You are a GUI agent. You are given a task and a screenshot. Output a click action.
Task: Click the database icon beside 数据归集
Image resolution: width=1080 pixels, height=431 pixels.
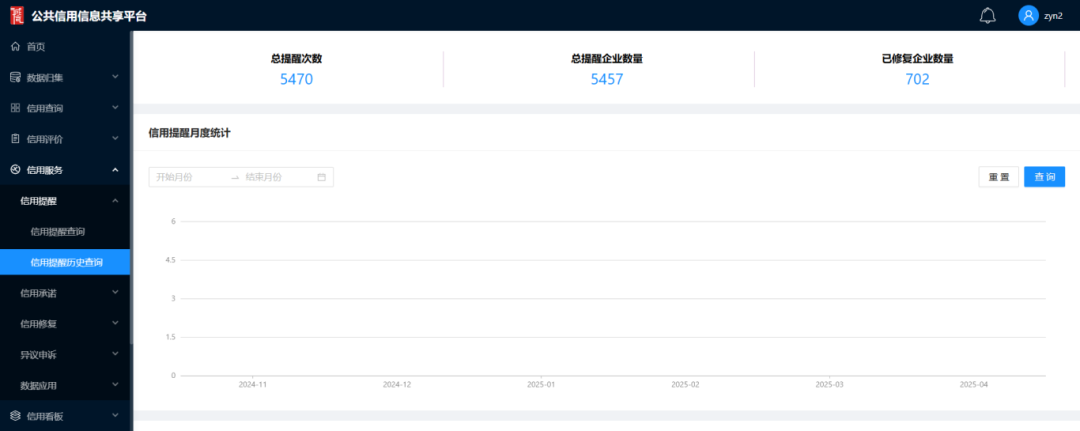pos(15,77)
